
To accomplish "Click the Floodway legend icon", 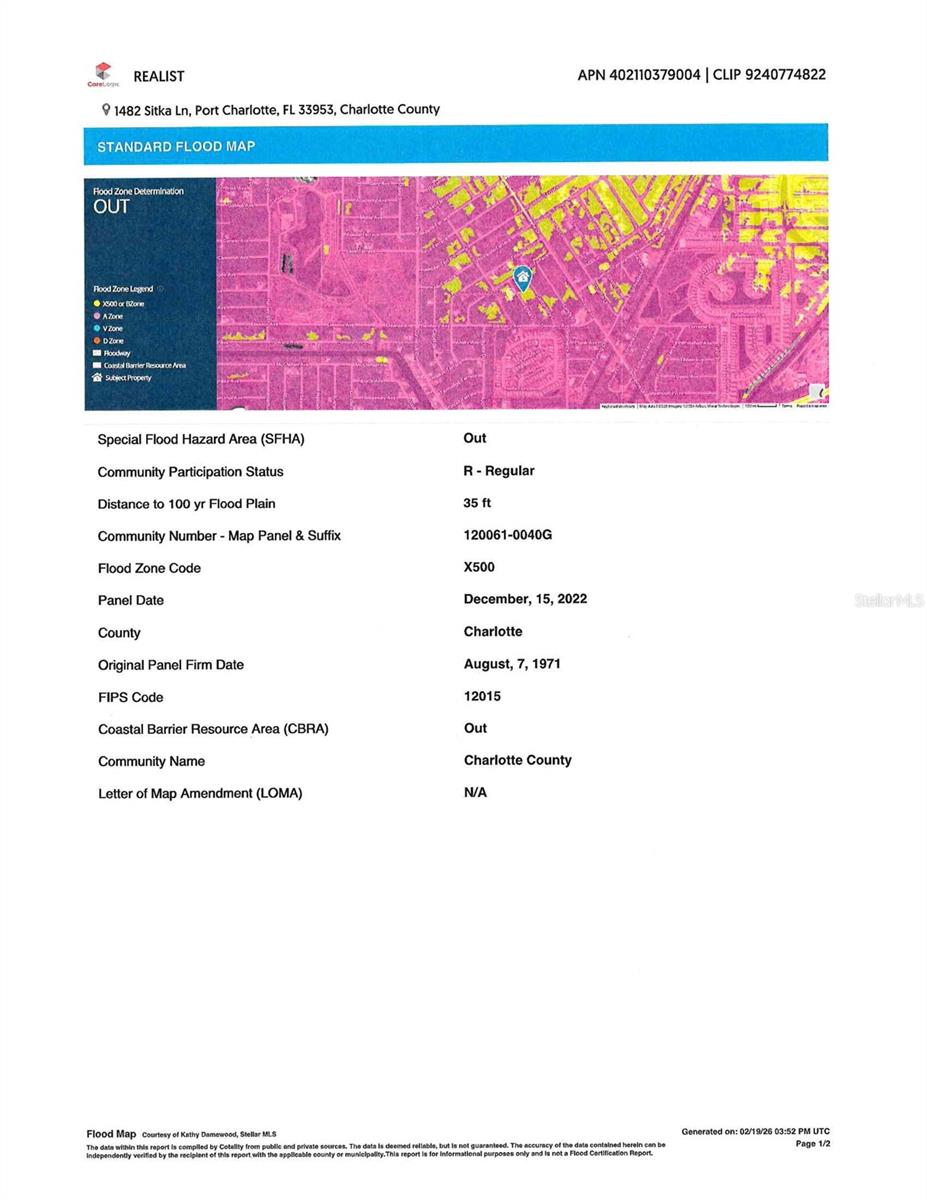I will [97, 353].
